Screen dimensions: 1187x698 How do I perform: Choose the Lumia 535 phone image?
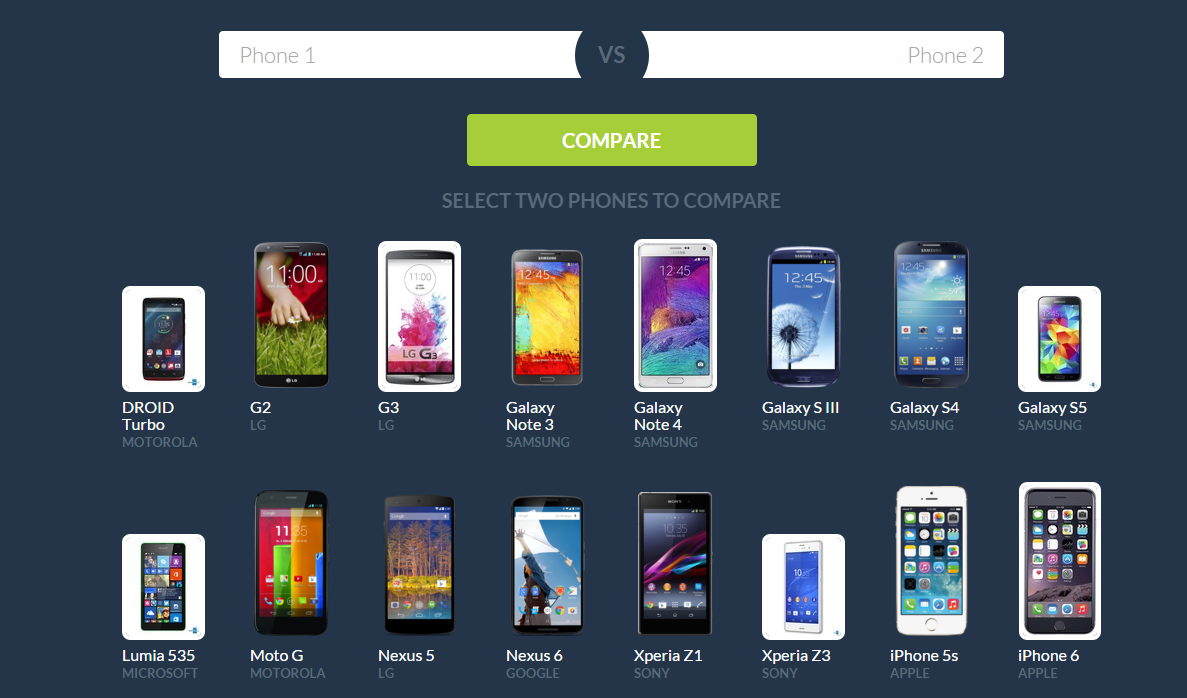pyautogui.click(x=164, y=587)
